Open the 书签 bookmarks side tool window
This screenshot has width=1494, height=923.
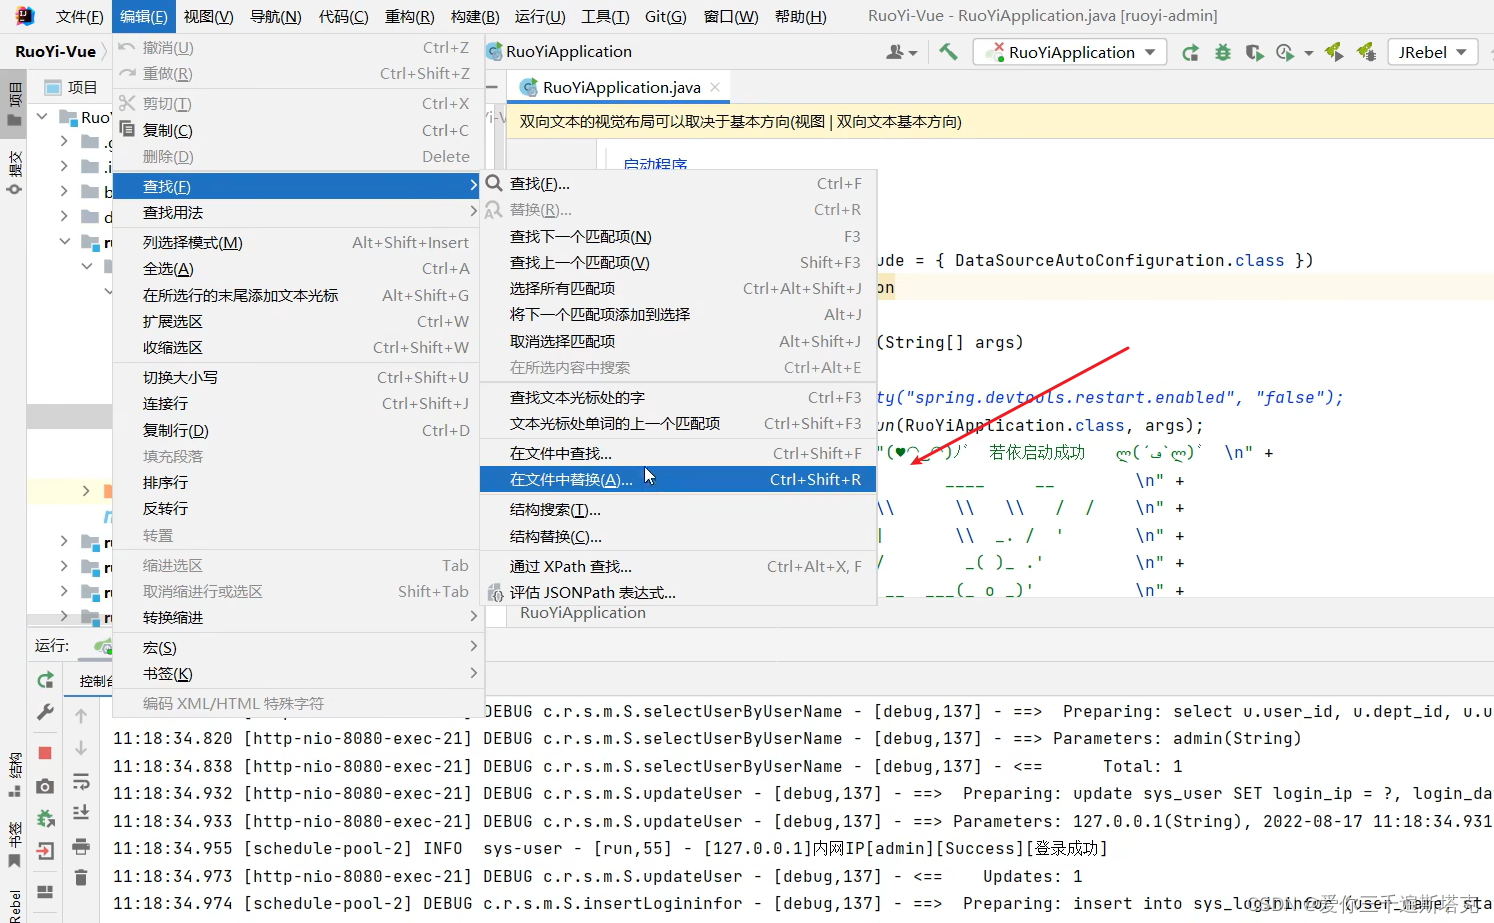click(x=14, y=845)
